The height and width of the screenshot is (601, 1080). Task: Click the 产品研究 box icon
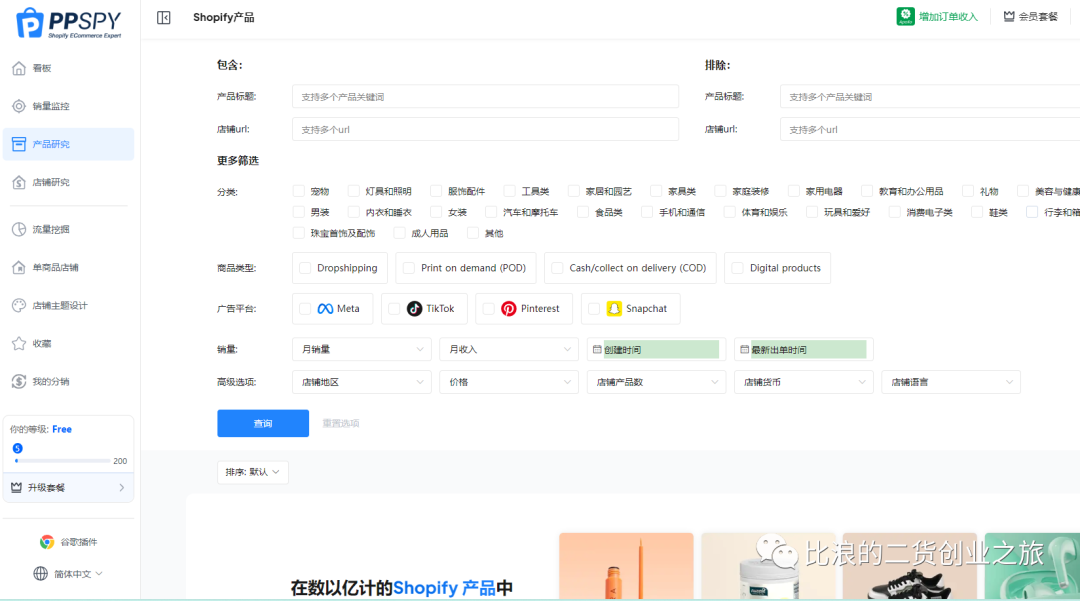tap(19, 144)
